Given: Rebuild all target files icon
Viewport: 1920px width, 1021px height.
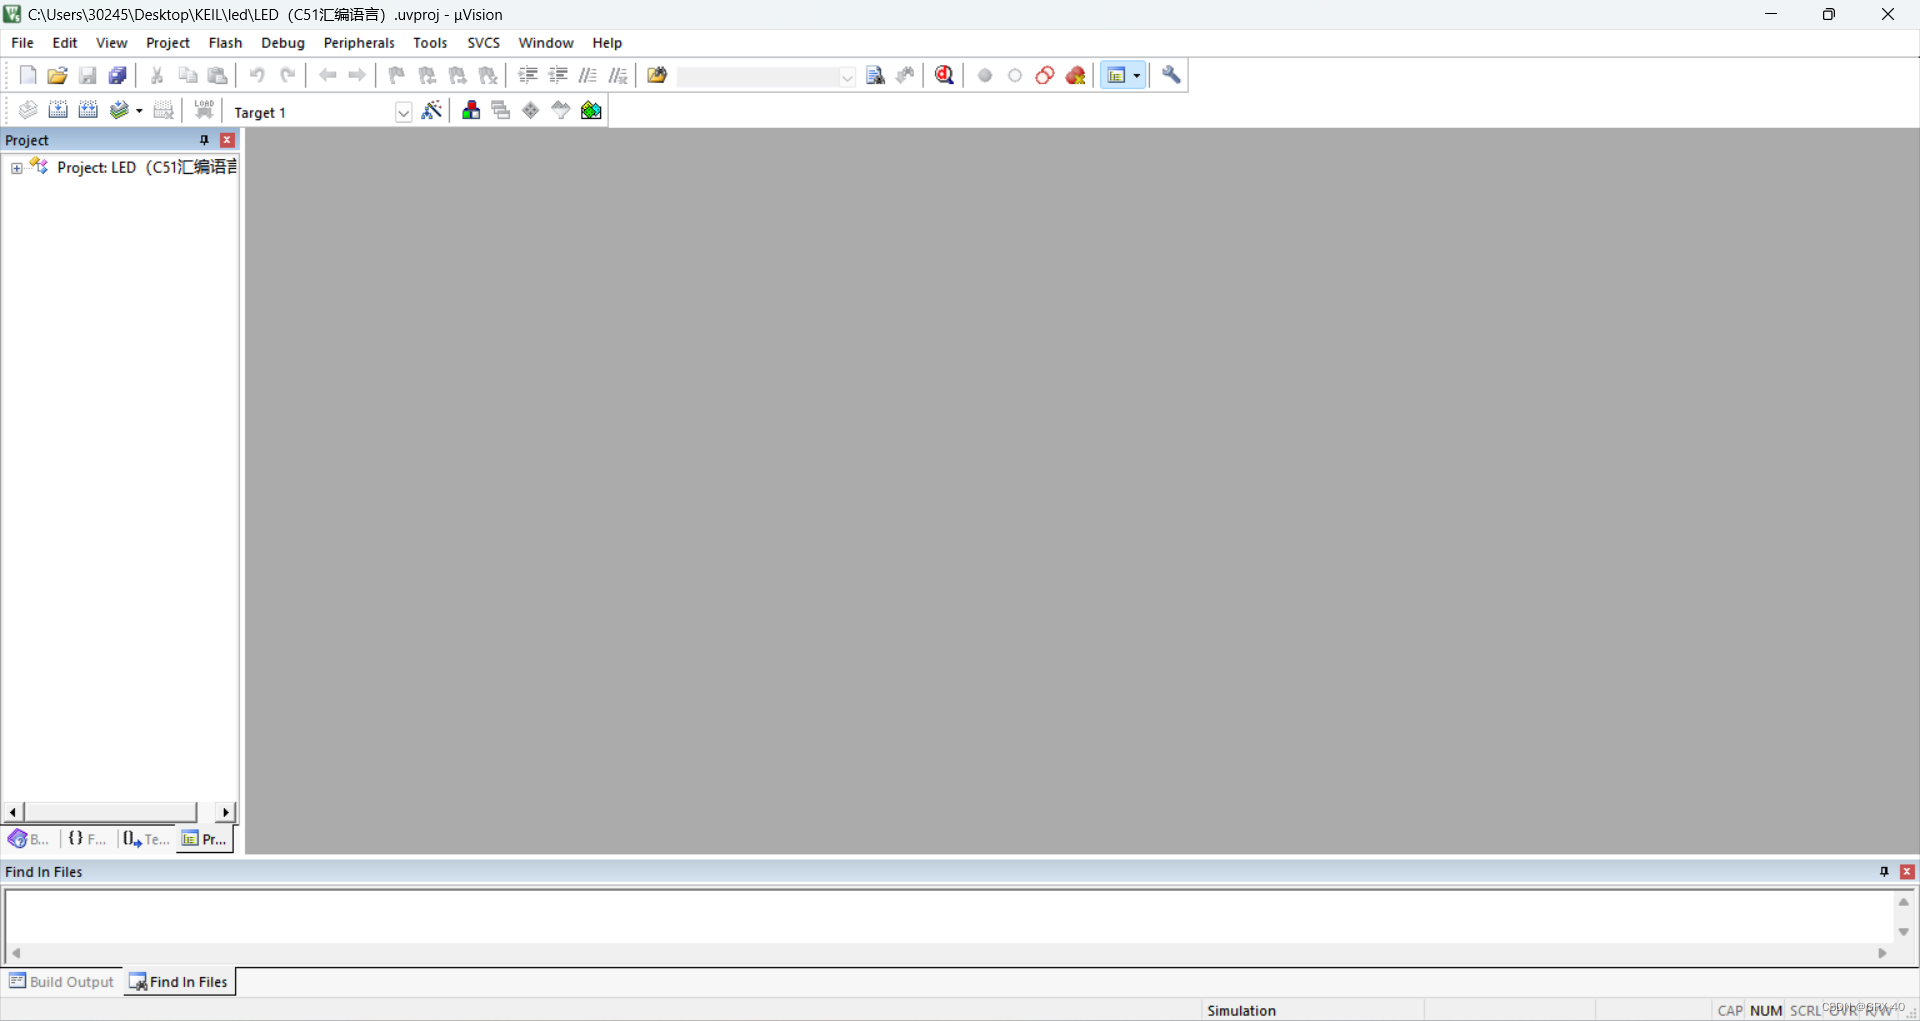Looking at the screenshot, I should [x=88, y=110].
